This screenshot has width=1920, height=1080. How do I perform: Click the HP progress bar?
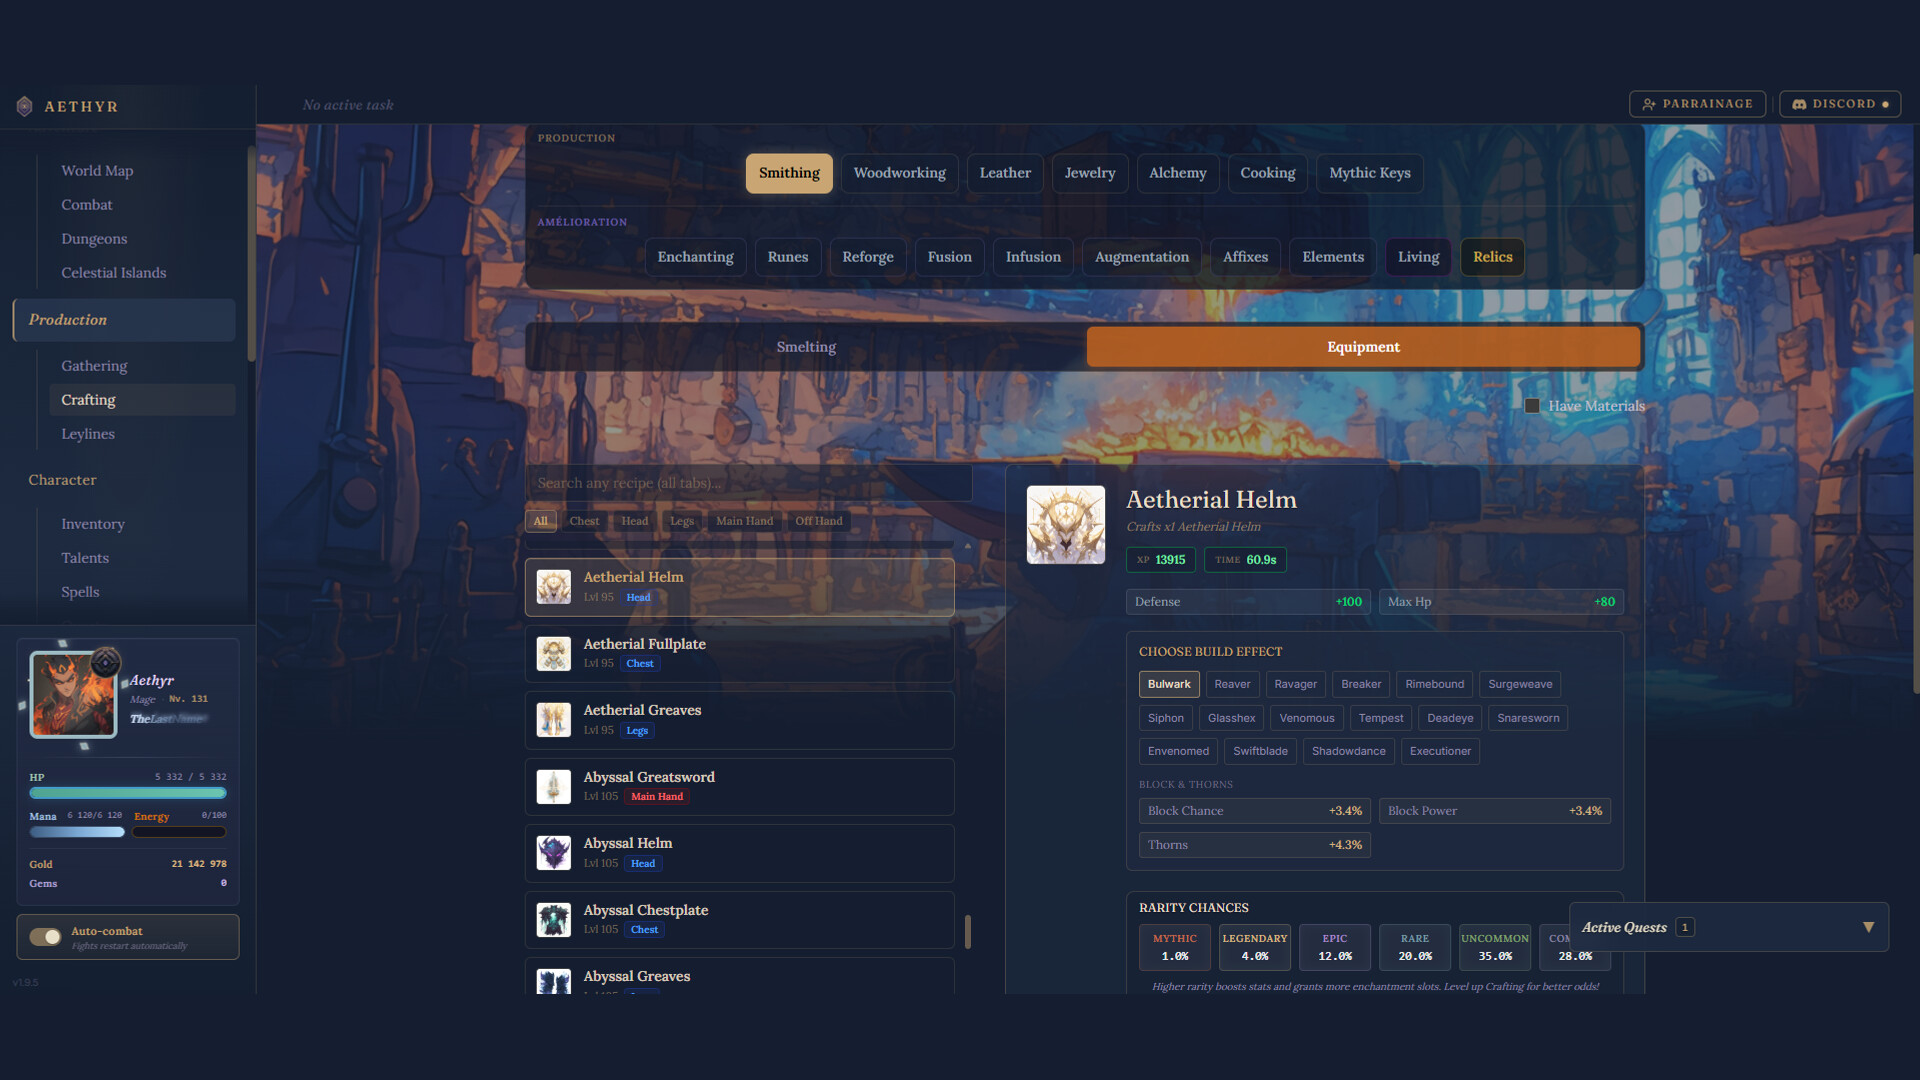(x=128, y=793)
